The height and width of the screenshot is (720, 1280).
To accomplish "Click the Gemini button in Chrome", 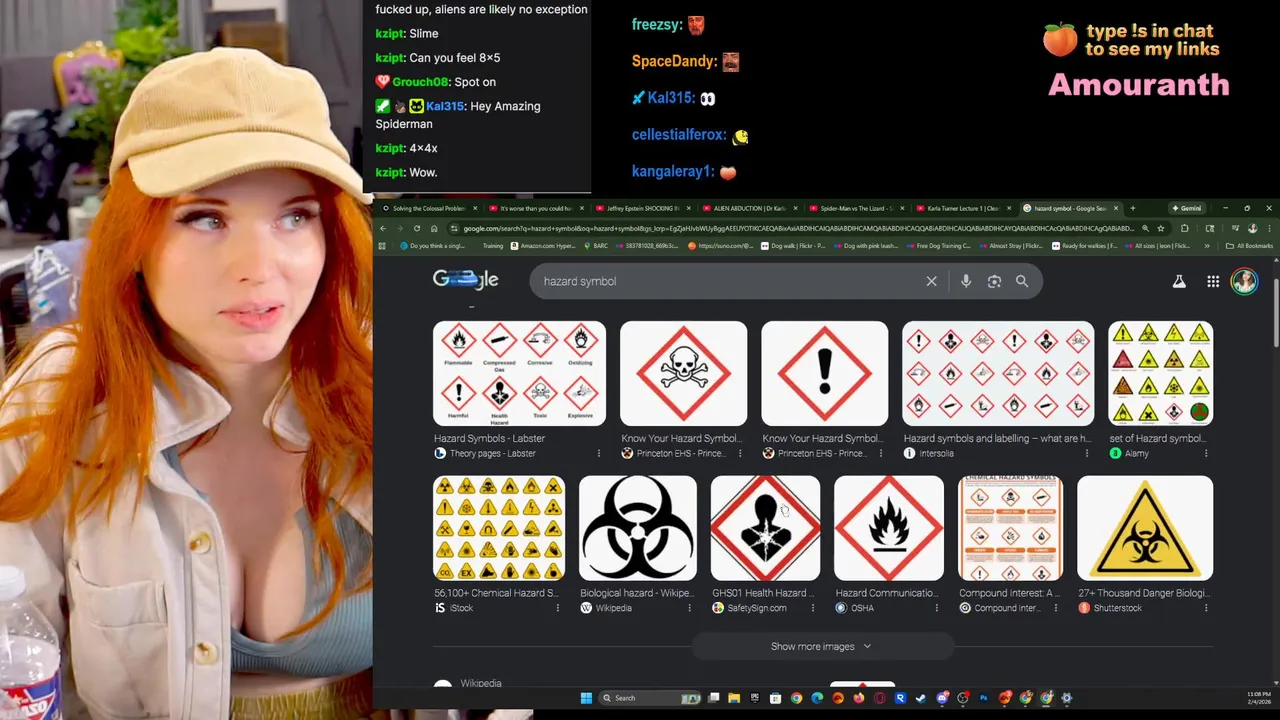I will (x=1186, y=208).
